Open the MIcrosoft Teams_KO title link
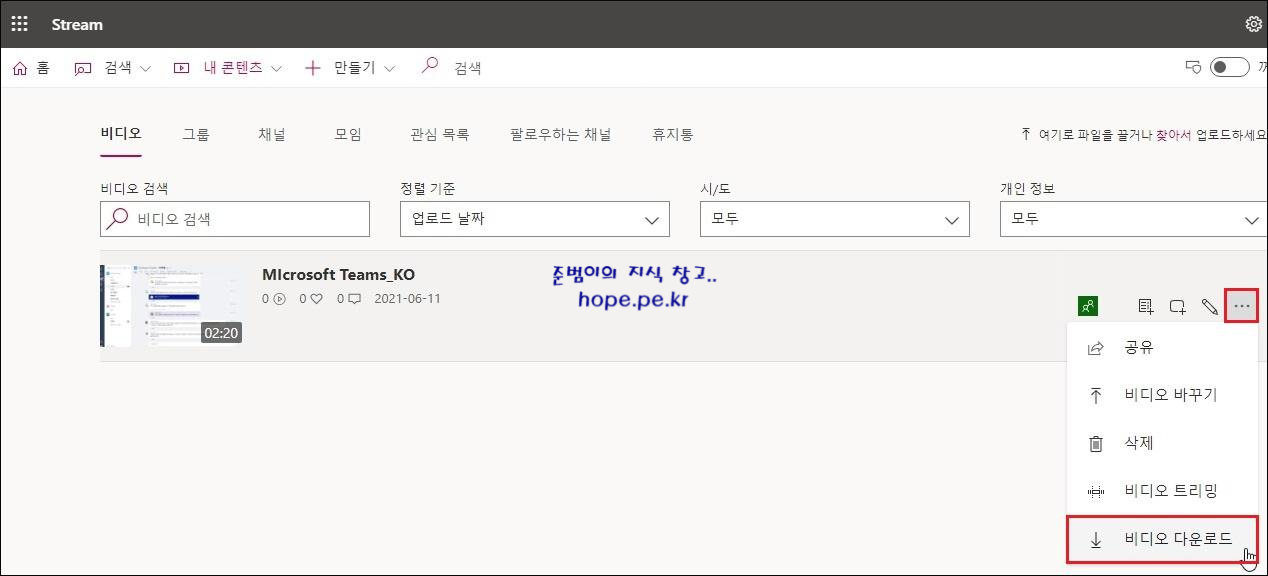This screenshot has width=1268, height=576. tap(338, 274)
